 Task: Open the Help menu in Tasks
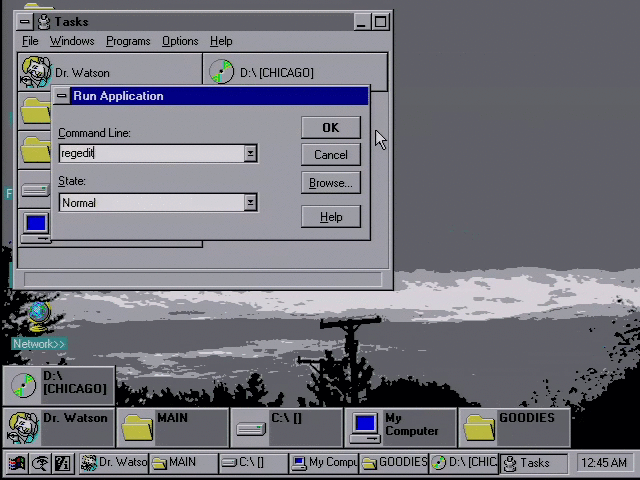(221, 41)
